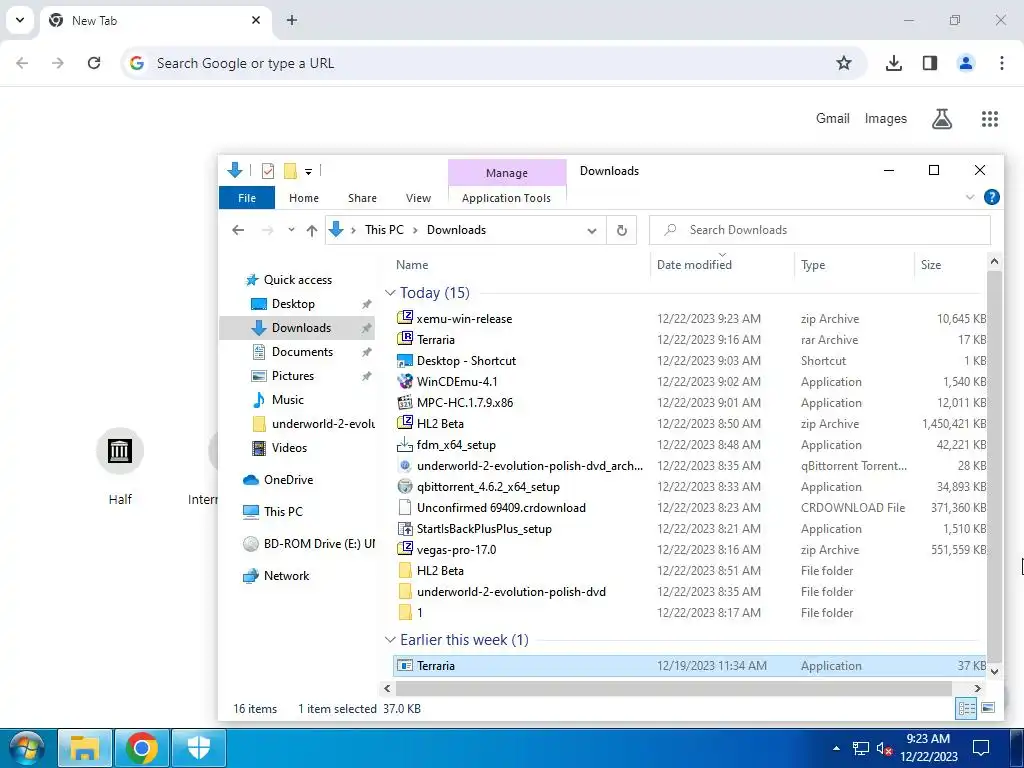Open the Application Tools tab
The image size is (1024, 768).
click(506, 198)
